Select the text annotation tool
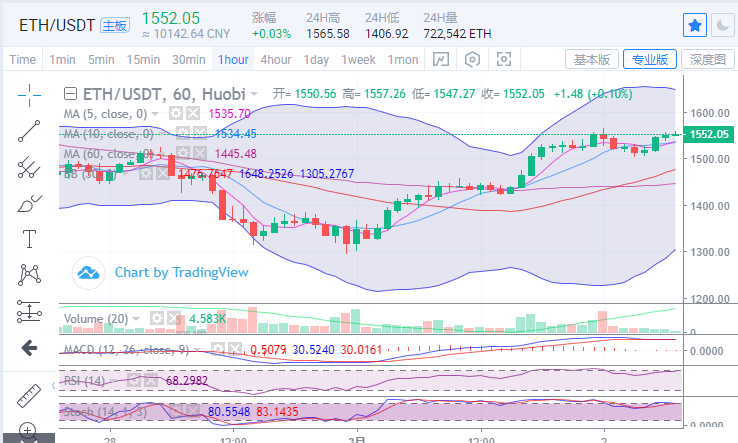738x443 pixels. [x=29, y=239]
